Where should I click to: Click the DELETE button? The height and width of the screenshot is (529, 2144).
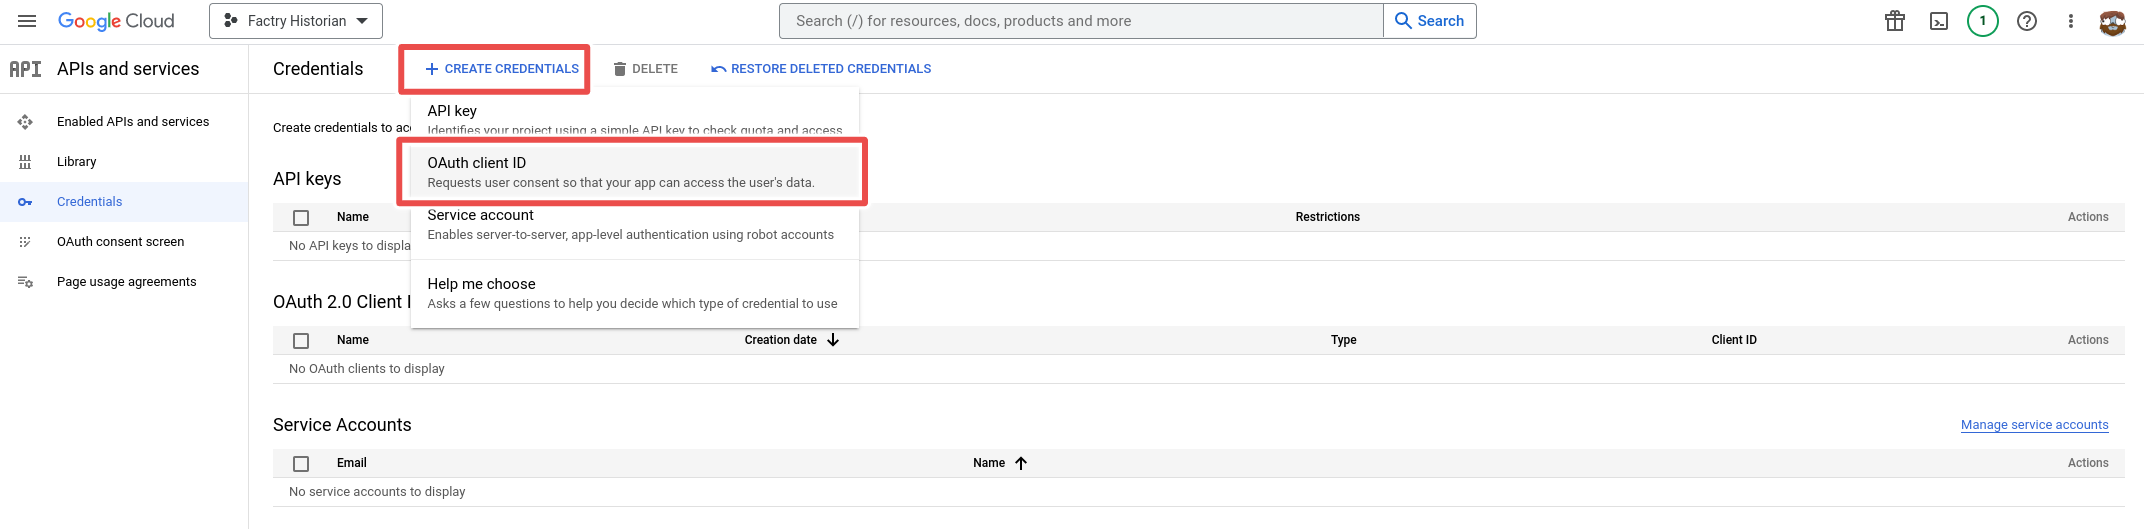[x=646, y=69]
